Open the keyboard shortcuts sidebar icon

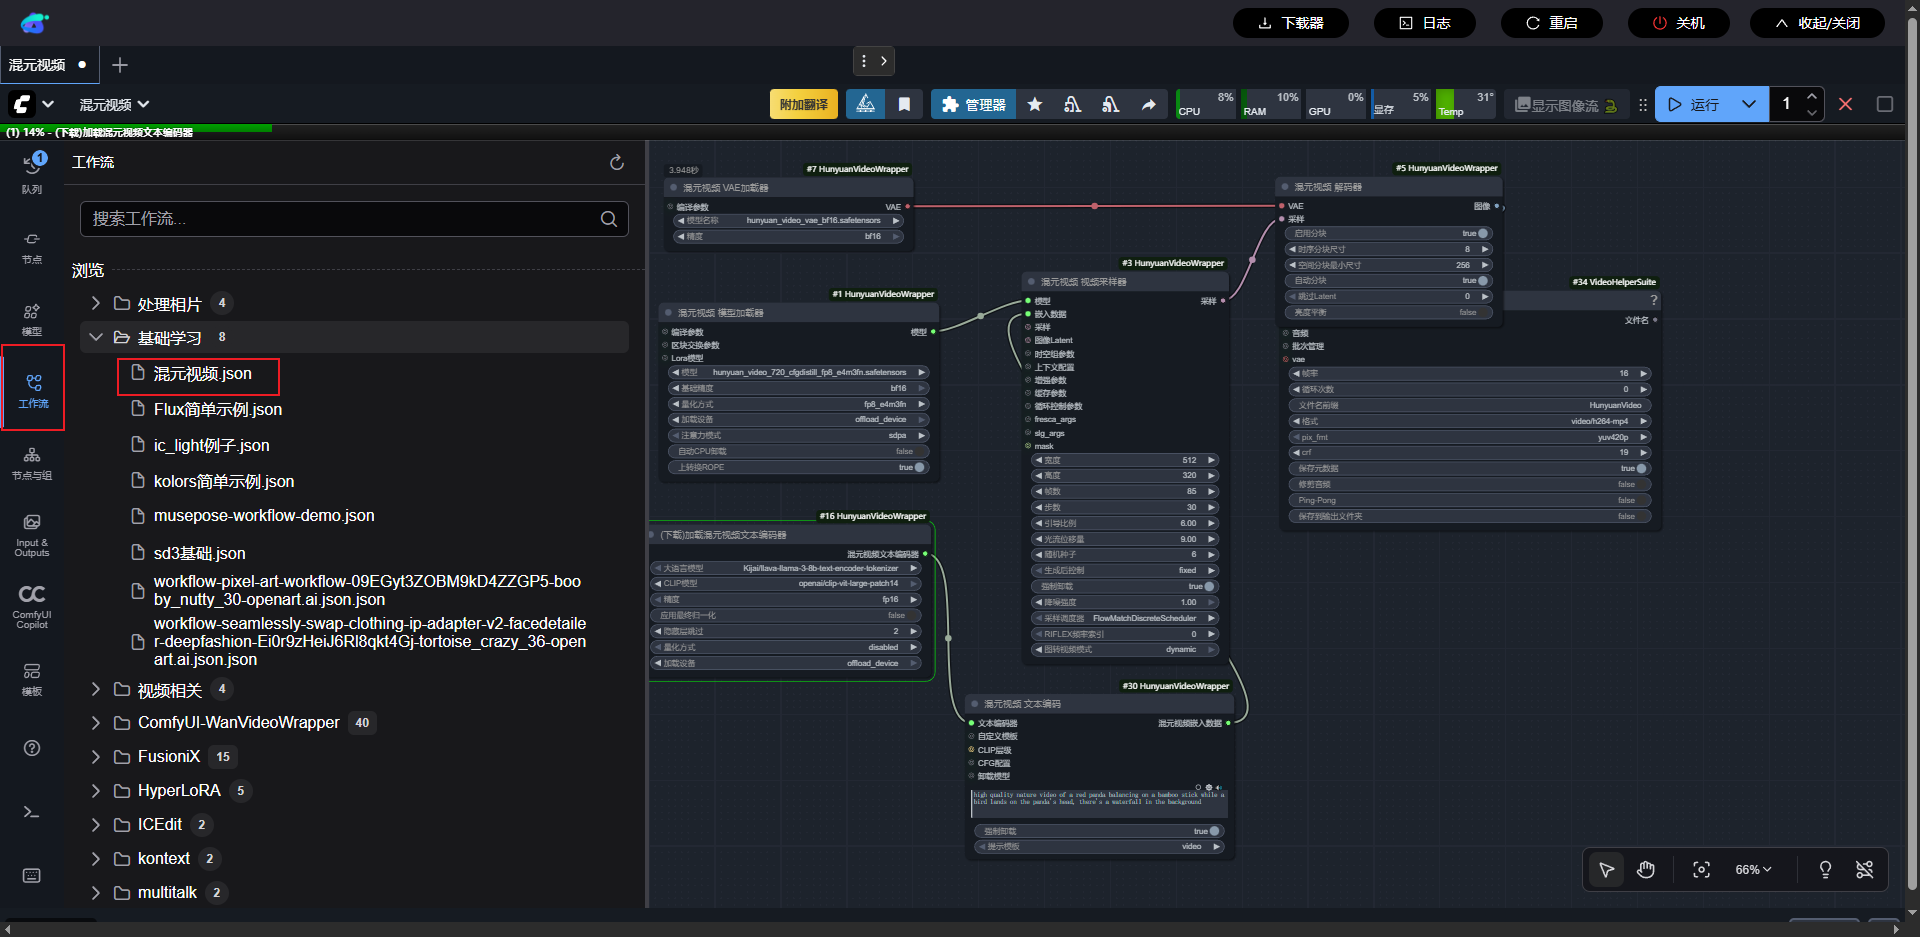point(32,876)
